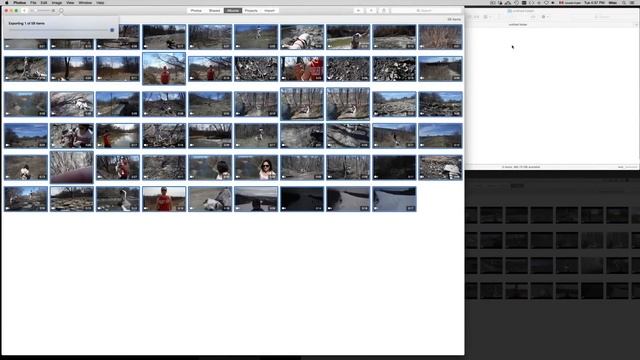Select the enlarged red-shirt person under blue sky thumbnail

[x=164, y=69]
